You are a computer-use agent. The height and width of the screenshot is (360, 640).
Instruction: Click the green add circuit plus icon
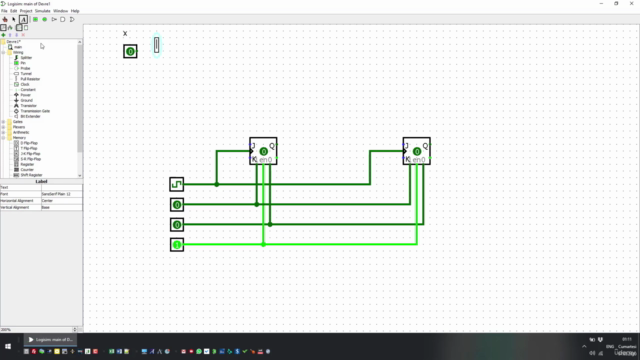coord(4,35)
